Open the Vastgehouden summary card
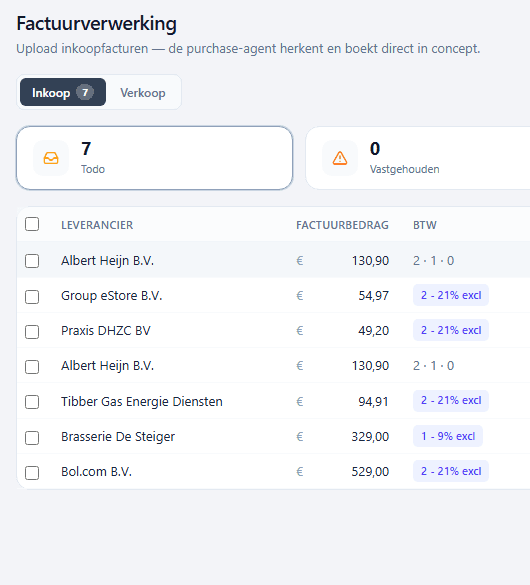The width and height of the screenshot is (530, 585). click(418, 158)
